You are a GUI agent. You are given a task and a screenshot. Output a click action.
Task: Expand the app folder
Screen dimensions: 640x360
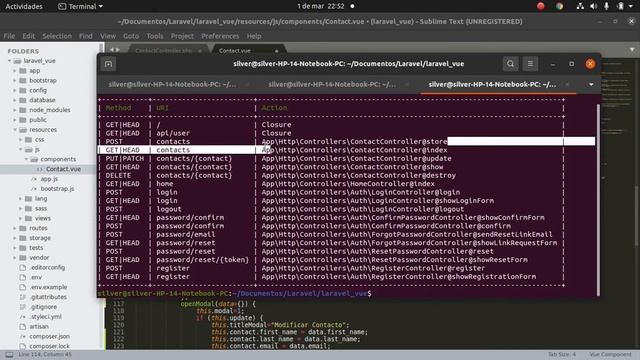pyautogui.click(x=15, y=71)
